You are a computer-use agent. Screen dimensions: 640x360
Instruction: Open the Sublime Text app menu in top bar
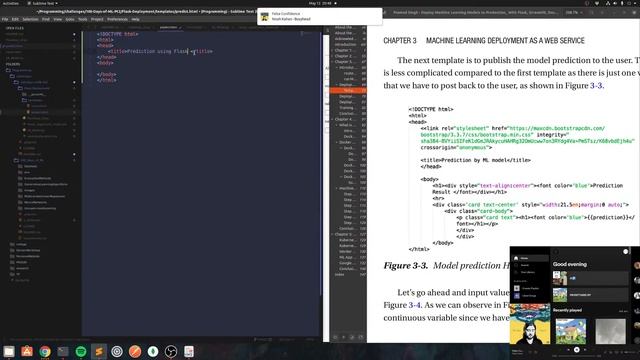42,3
